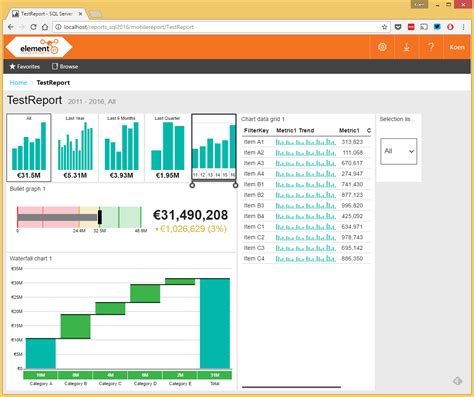The height and width of the screenshot is (397, 474).
Task: Go back with the browser back arrow
Action: [11, 27]
